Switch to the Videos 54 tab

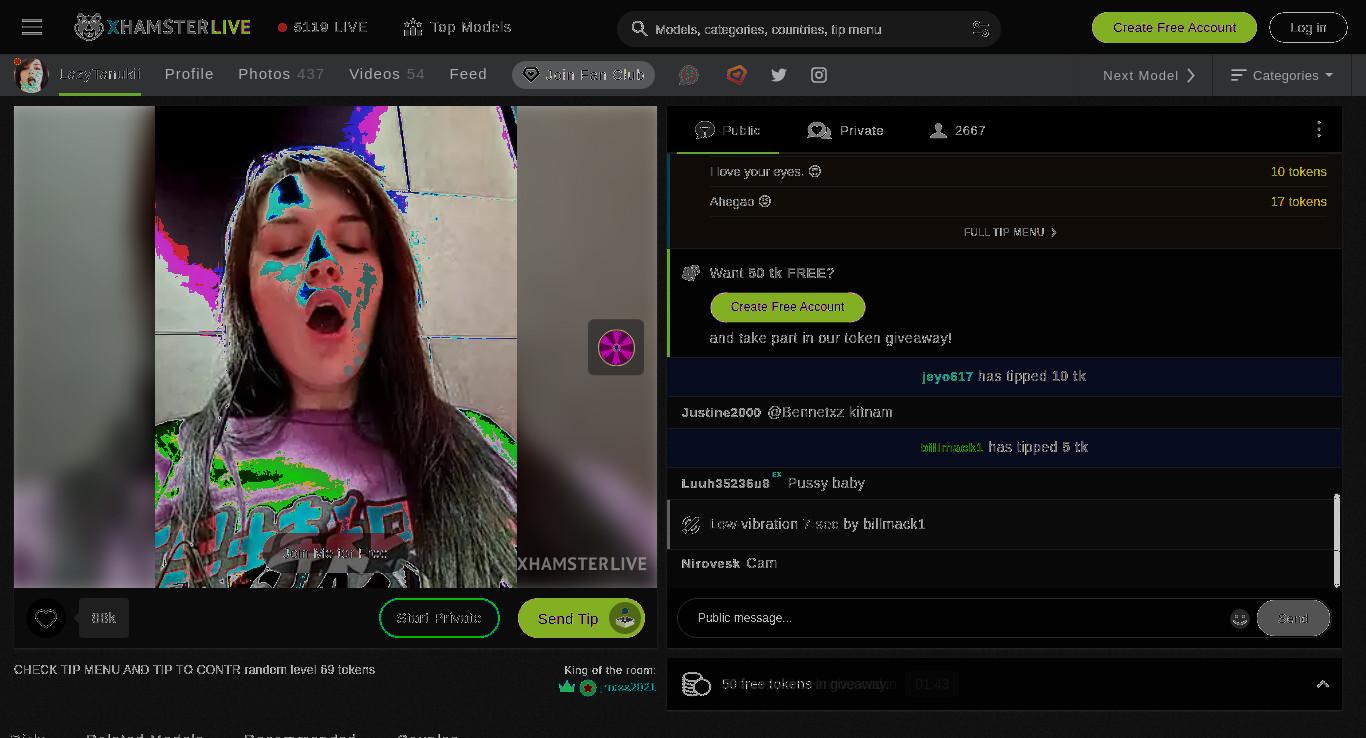[x=387, y=74]
